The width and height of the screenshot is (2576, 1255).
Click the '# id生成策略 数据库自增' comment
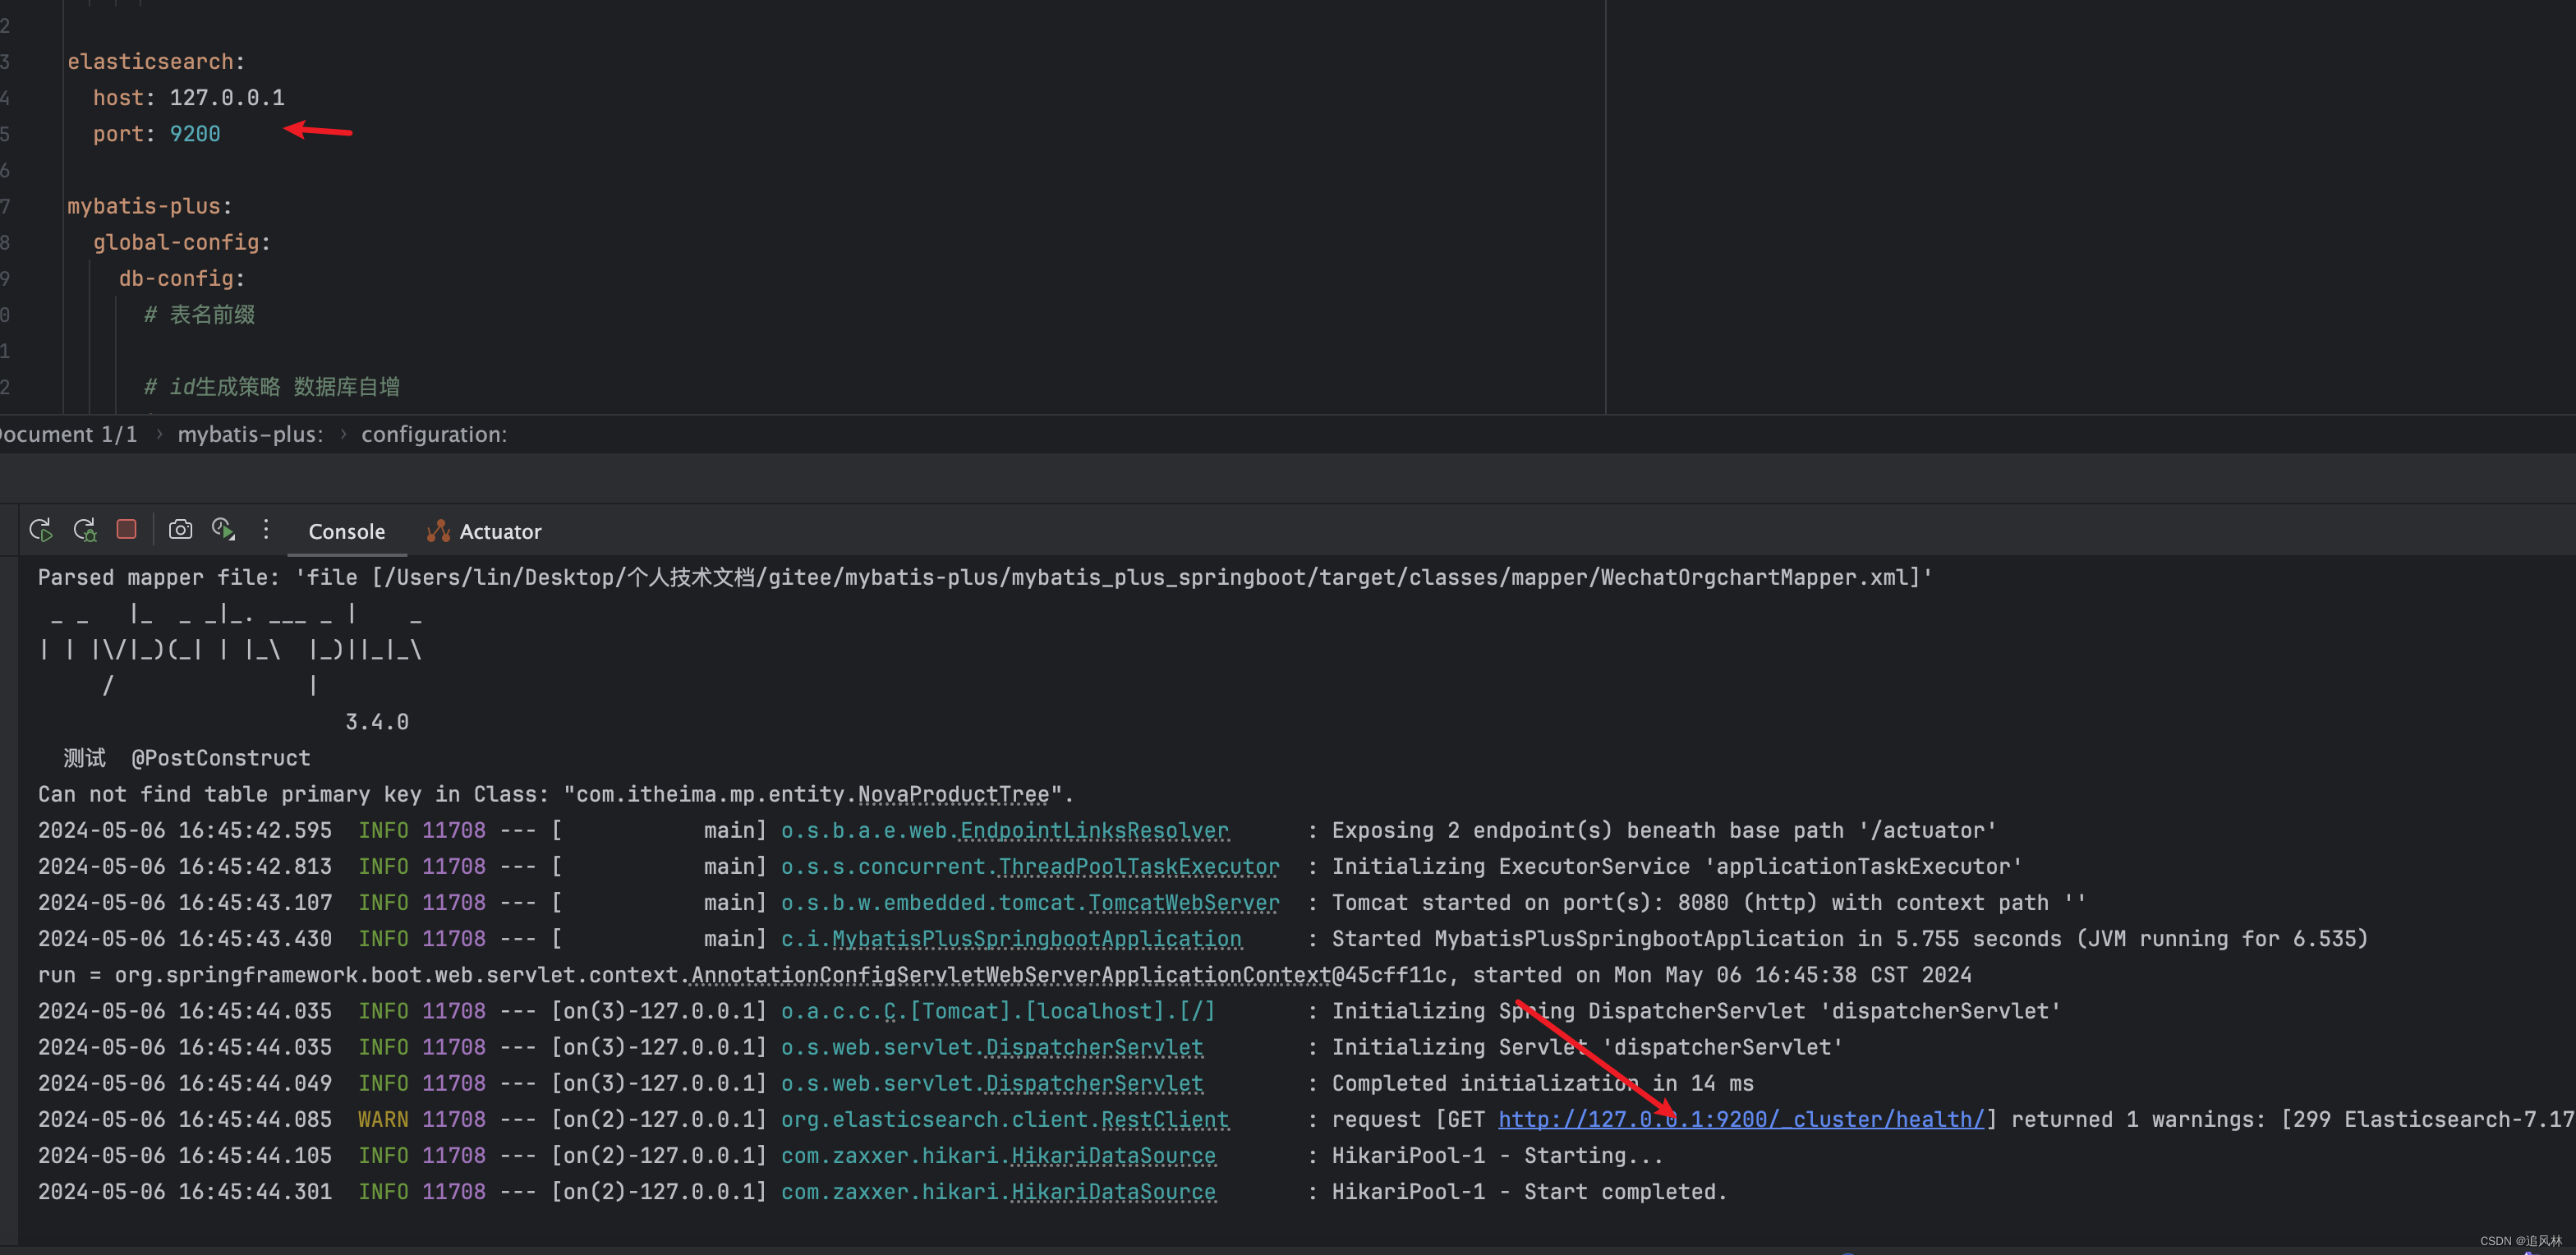pos(272,386)
